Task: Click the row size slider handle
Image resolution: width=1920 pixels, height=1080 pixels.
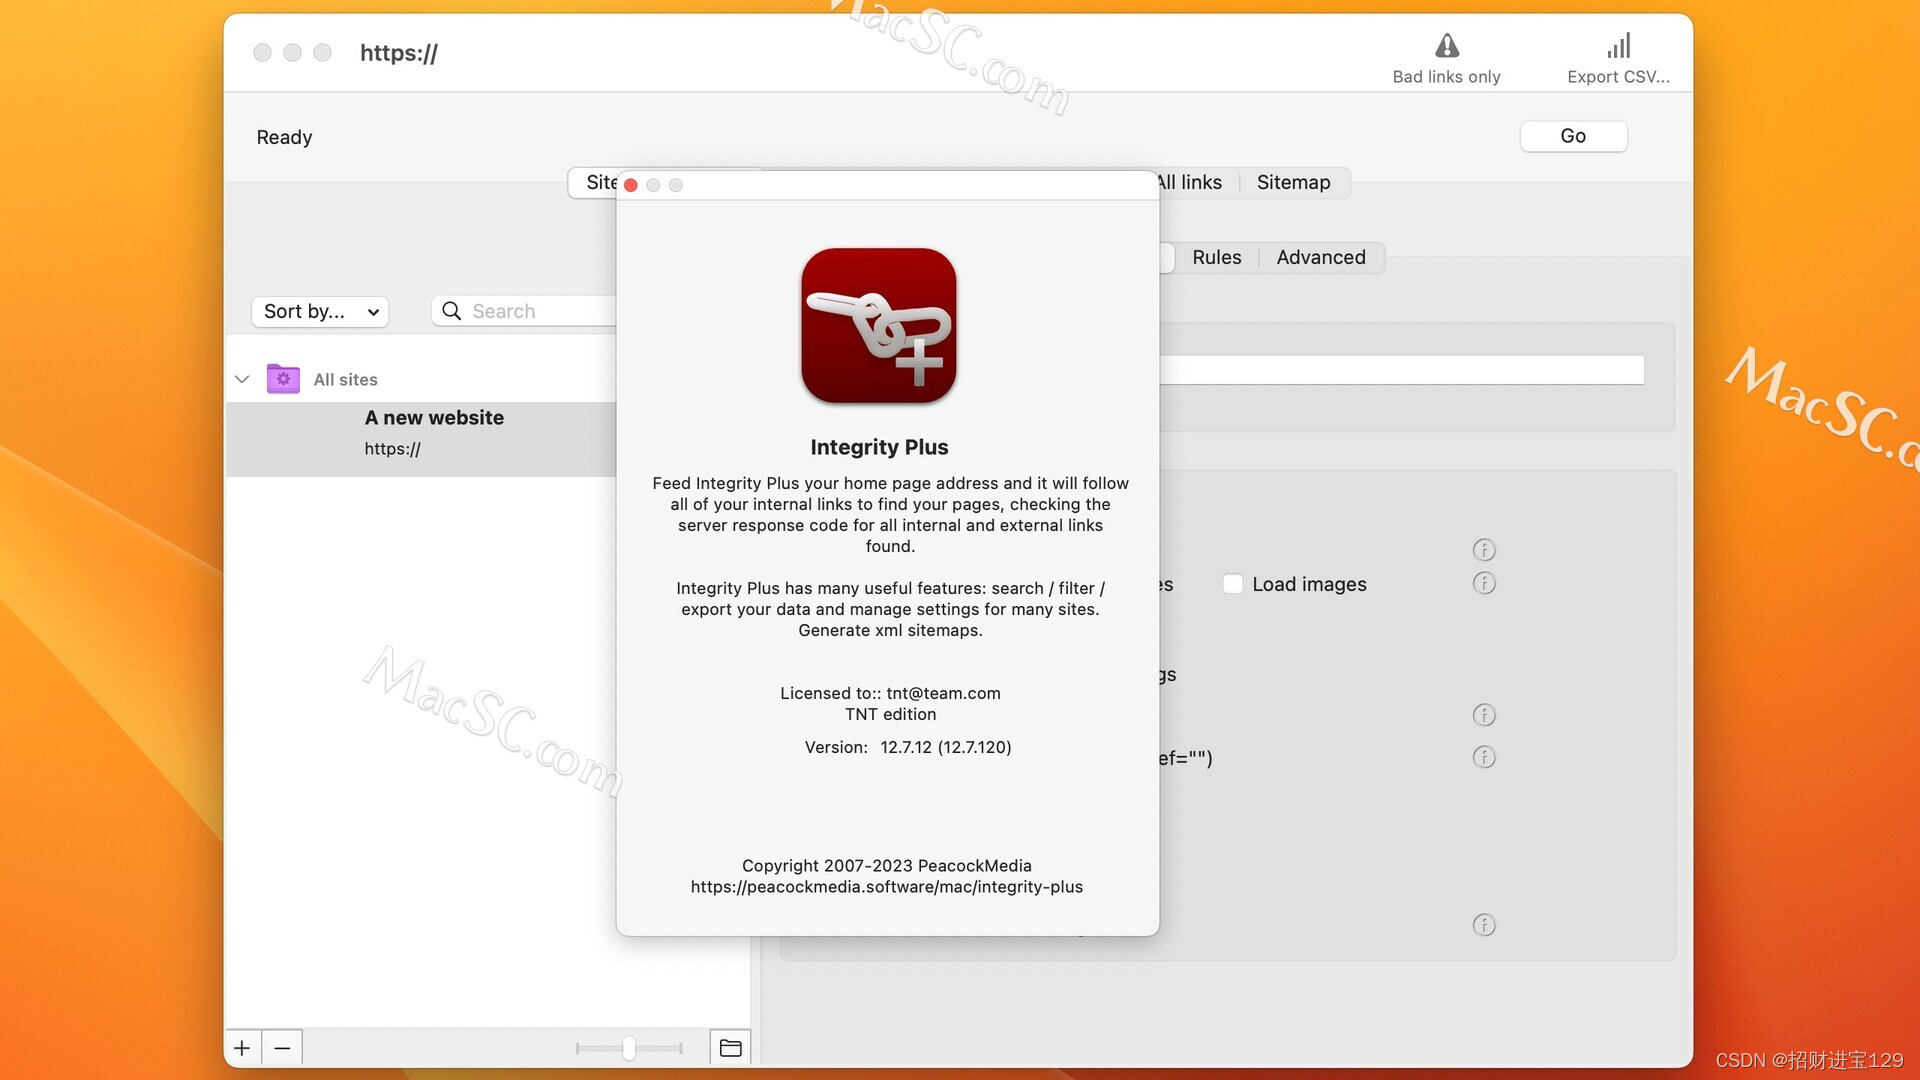Action: 629,1047
